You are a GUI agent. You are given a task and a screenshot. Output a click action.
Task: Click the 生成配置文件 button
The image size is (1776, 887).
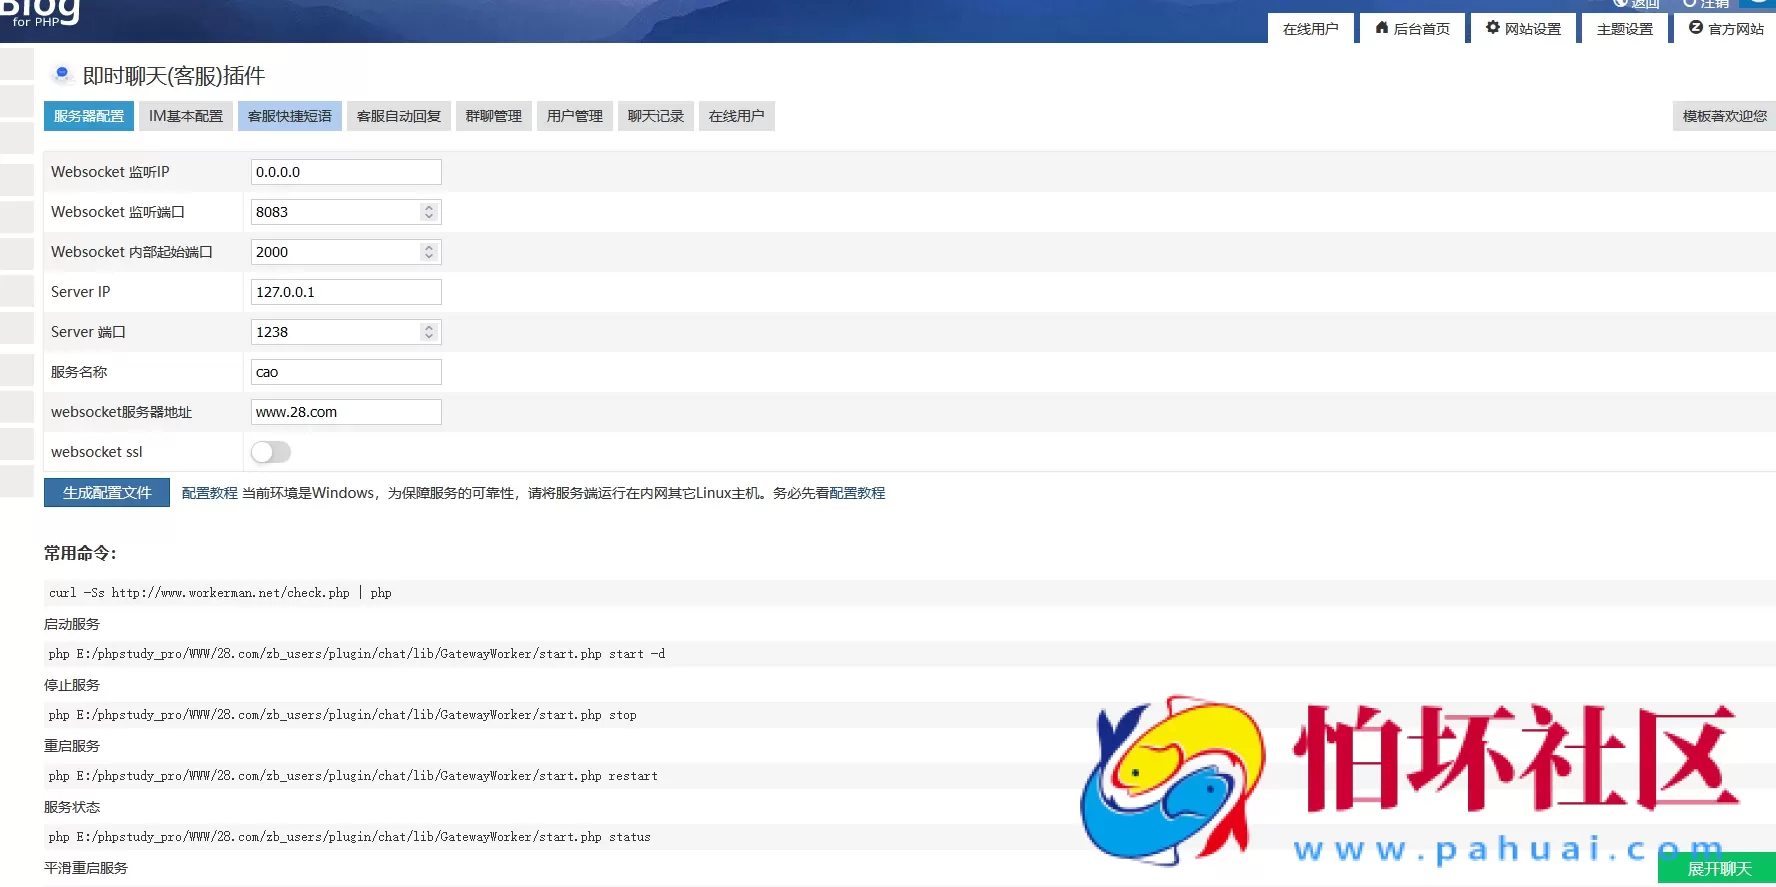click(x=107, y=493)
